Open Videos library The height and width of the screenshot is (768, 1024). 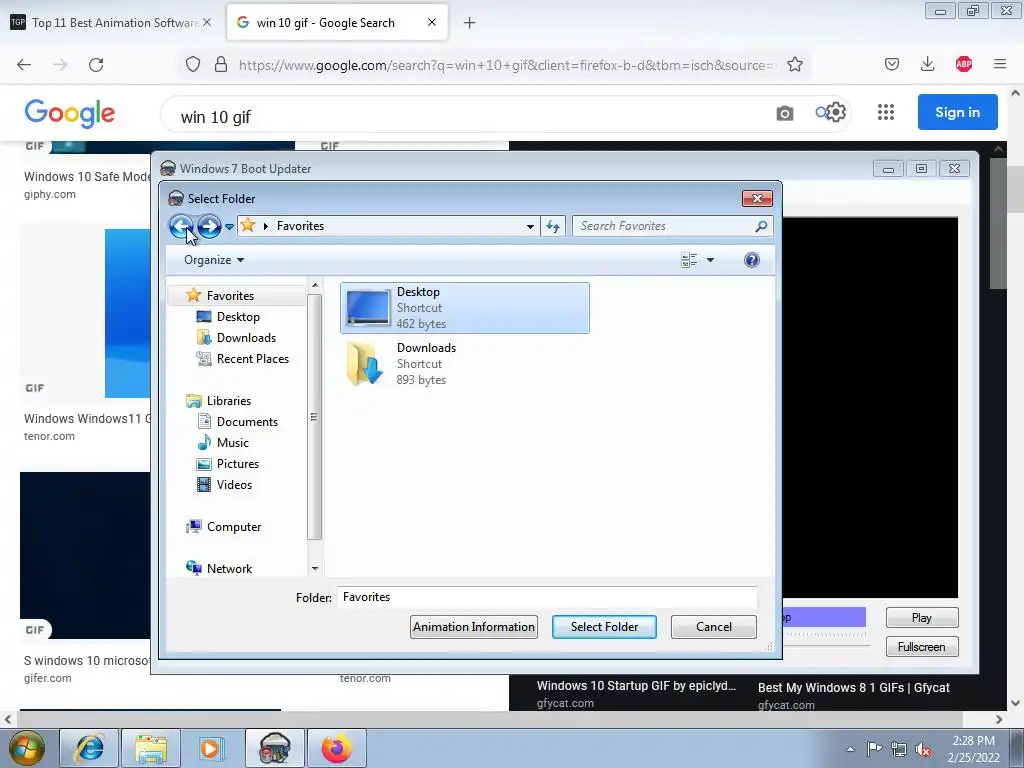click(234, 485)
